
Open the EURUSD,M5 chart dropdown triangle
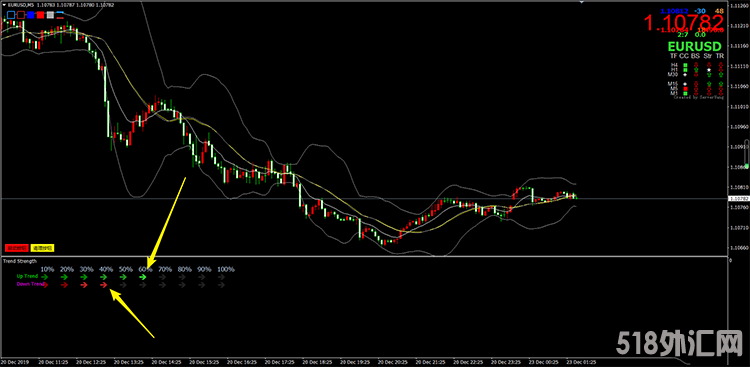pyautogui.click(x=4, y=5)
